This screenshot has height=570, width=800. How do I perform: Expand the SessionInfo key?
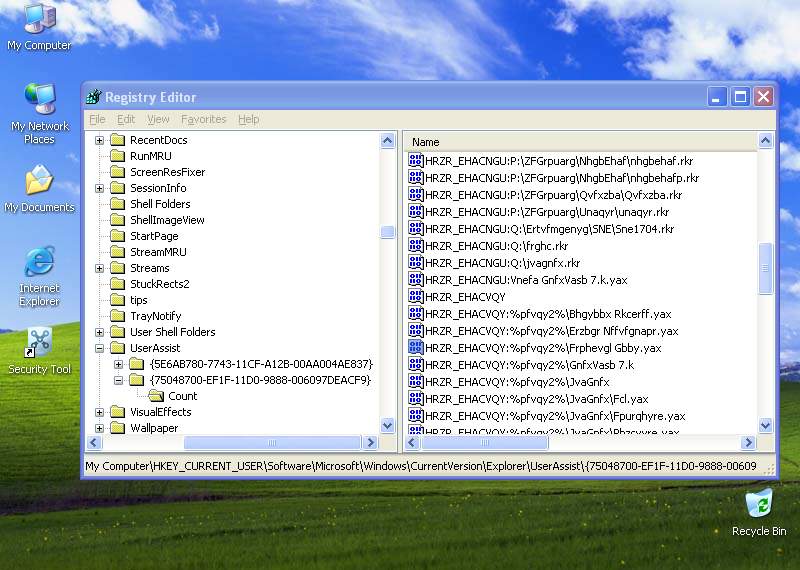[x=99, y=188]
